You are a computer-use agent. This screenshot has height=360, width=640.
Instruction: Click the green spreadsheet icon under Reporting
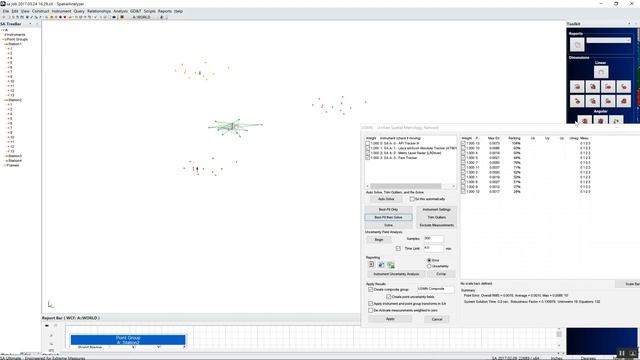[x=391, y=265]
